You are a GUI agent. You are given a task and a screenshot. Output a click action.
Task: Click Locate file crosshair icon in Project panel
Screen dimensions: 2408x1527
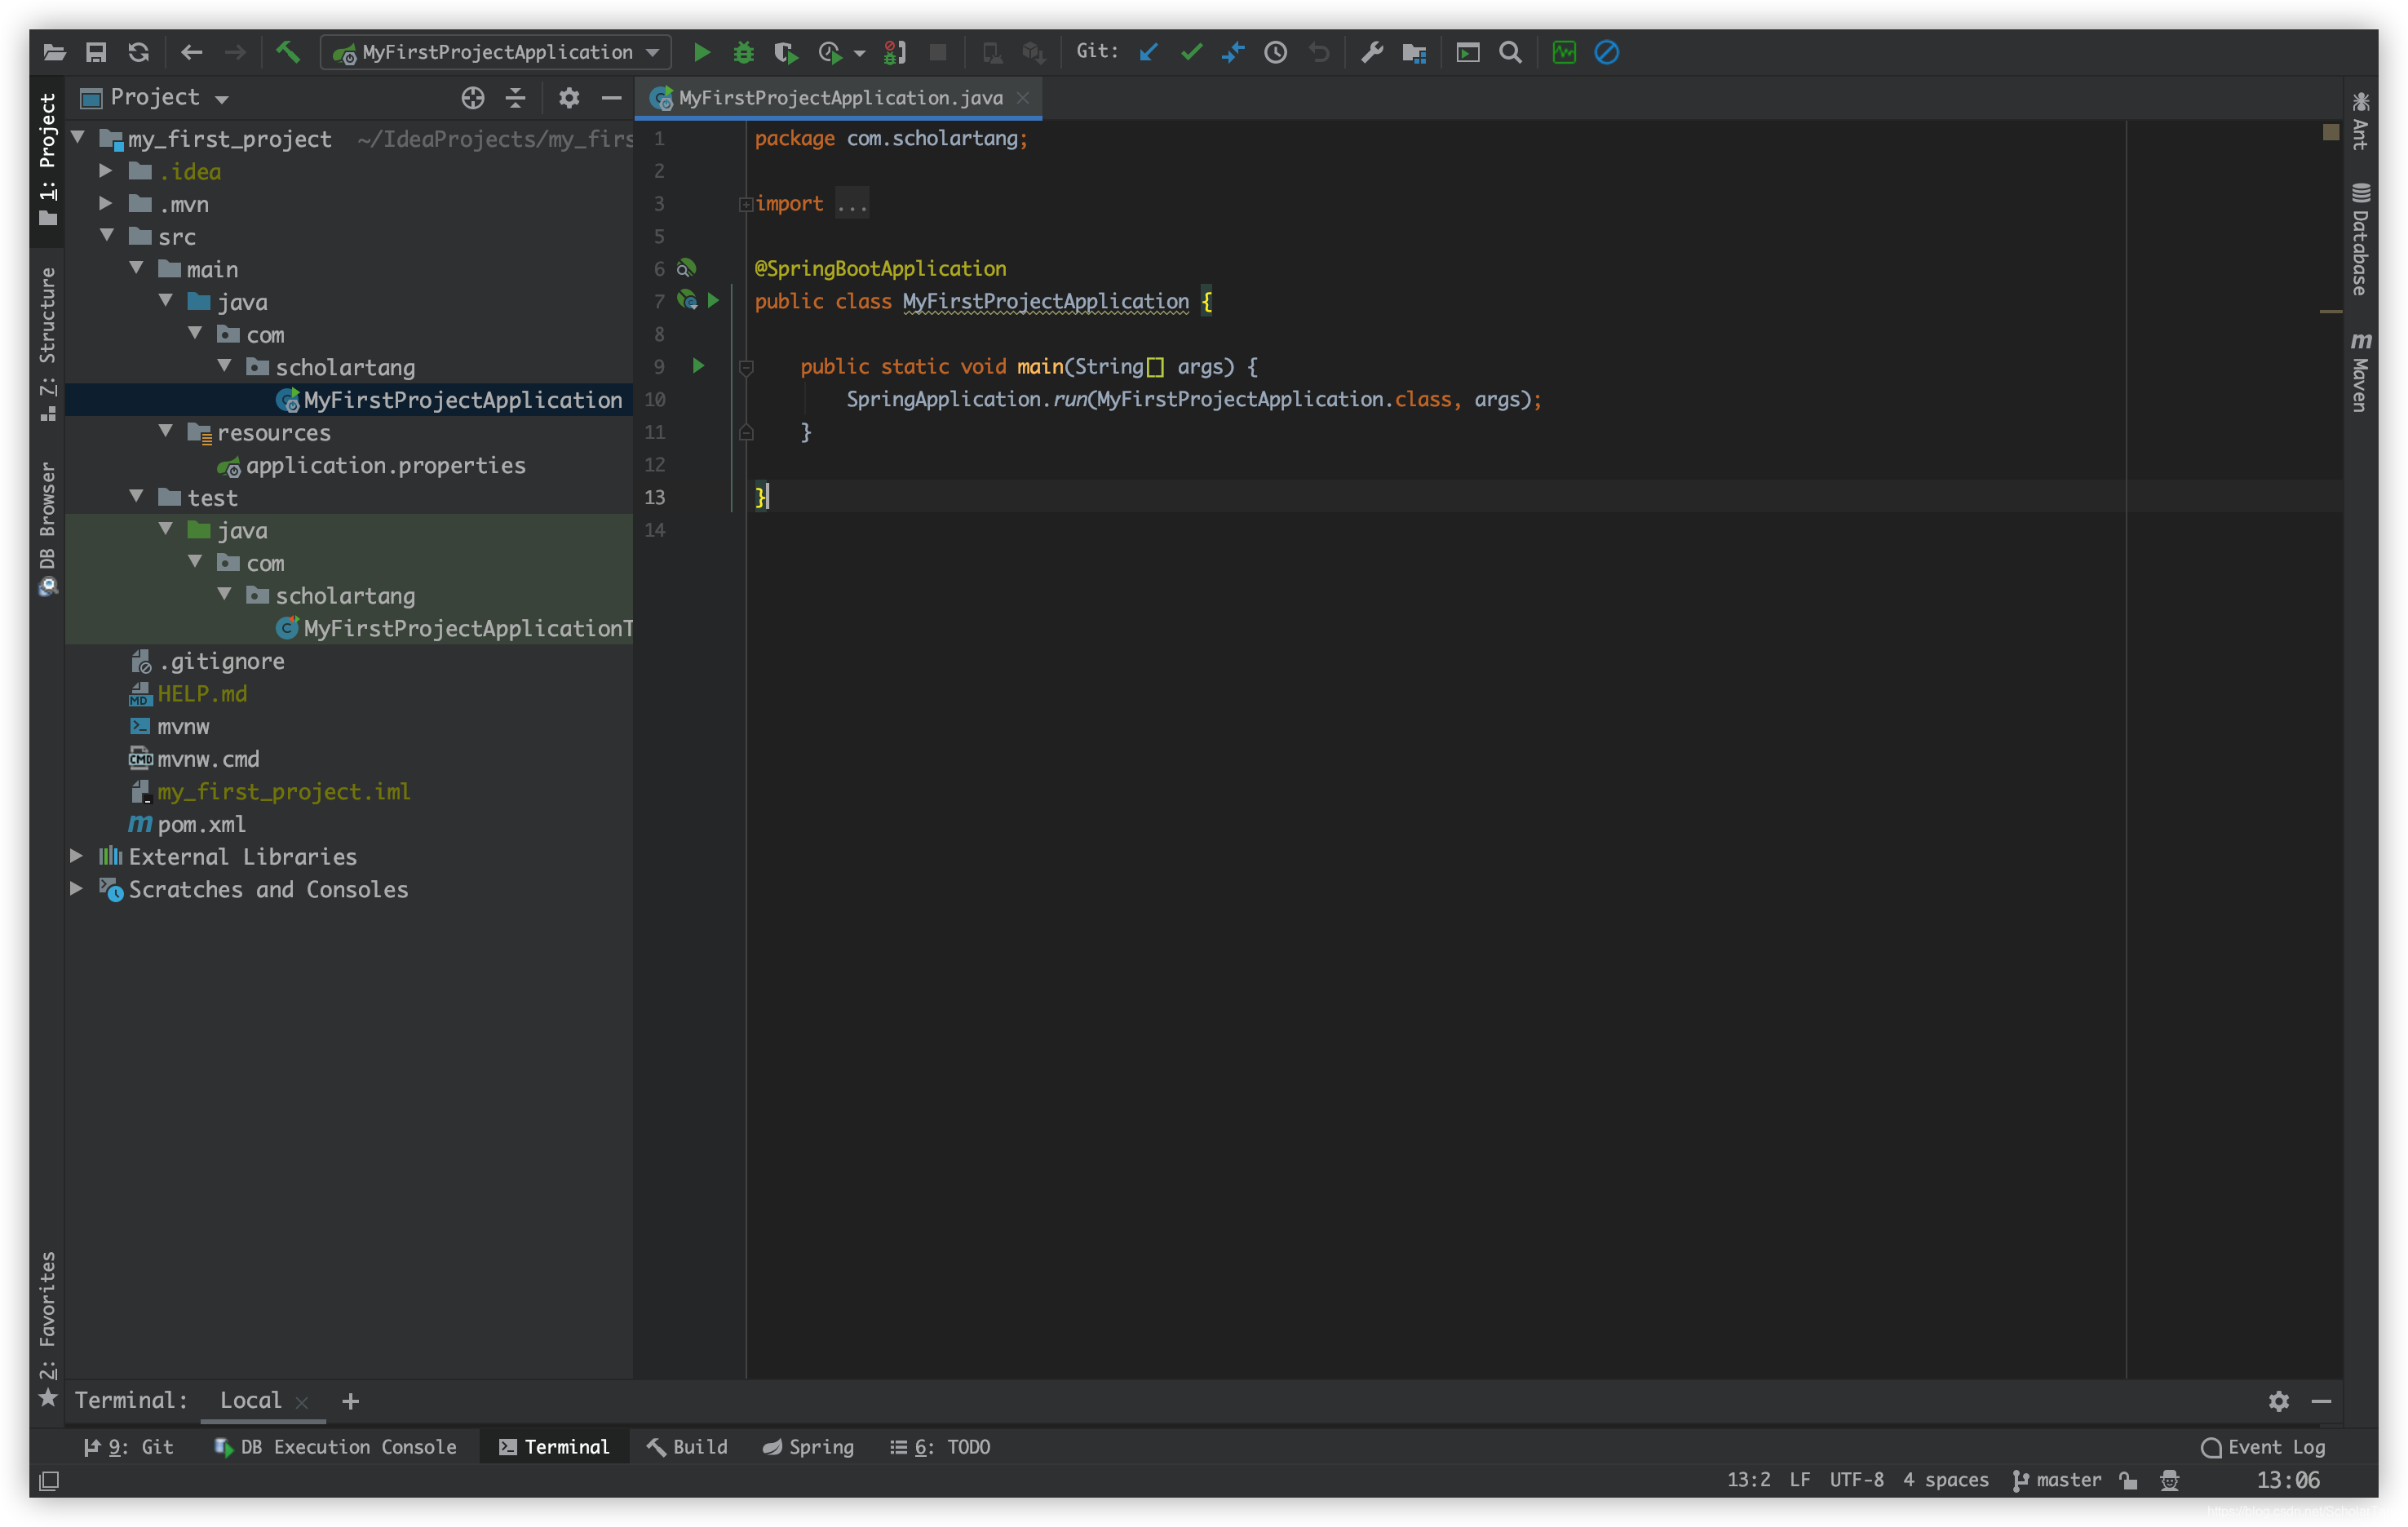tap(473, 97)
